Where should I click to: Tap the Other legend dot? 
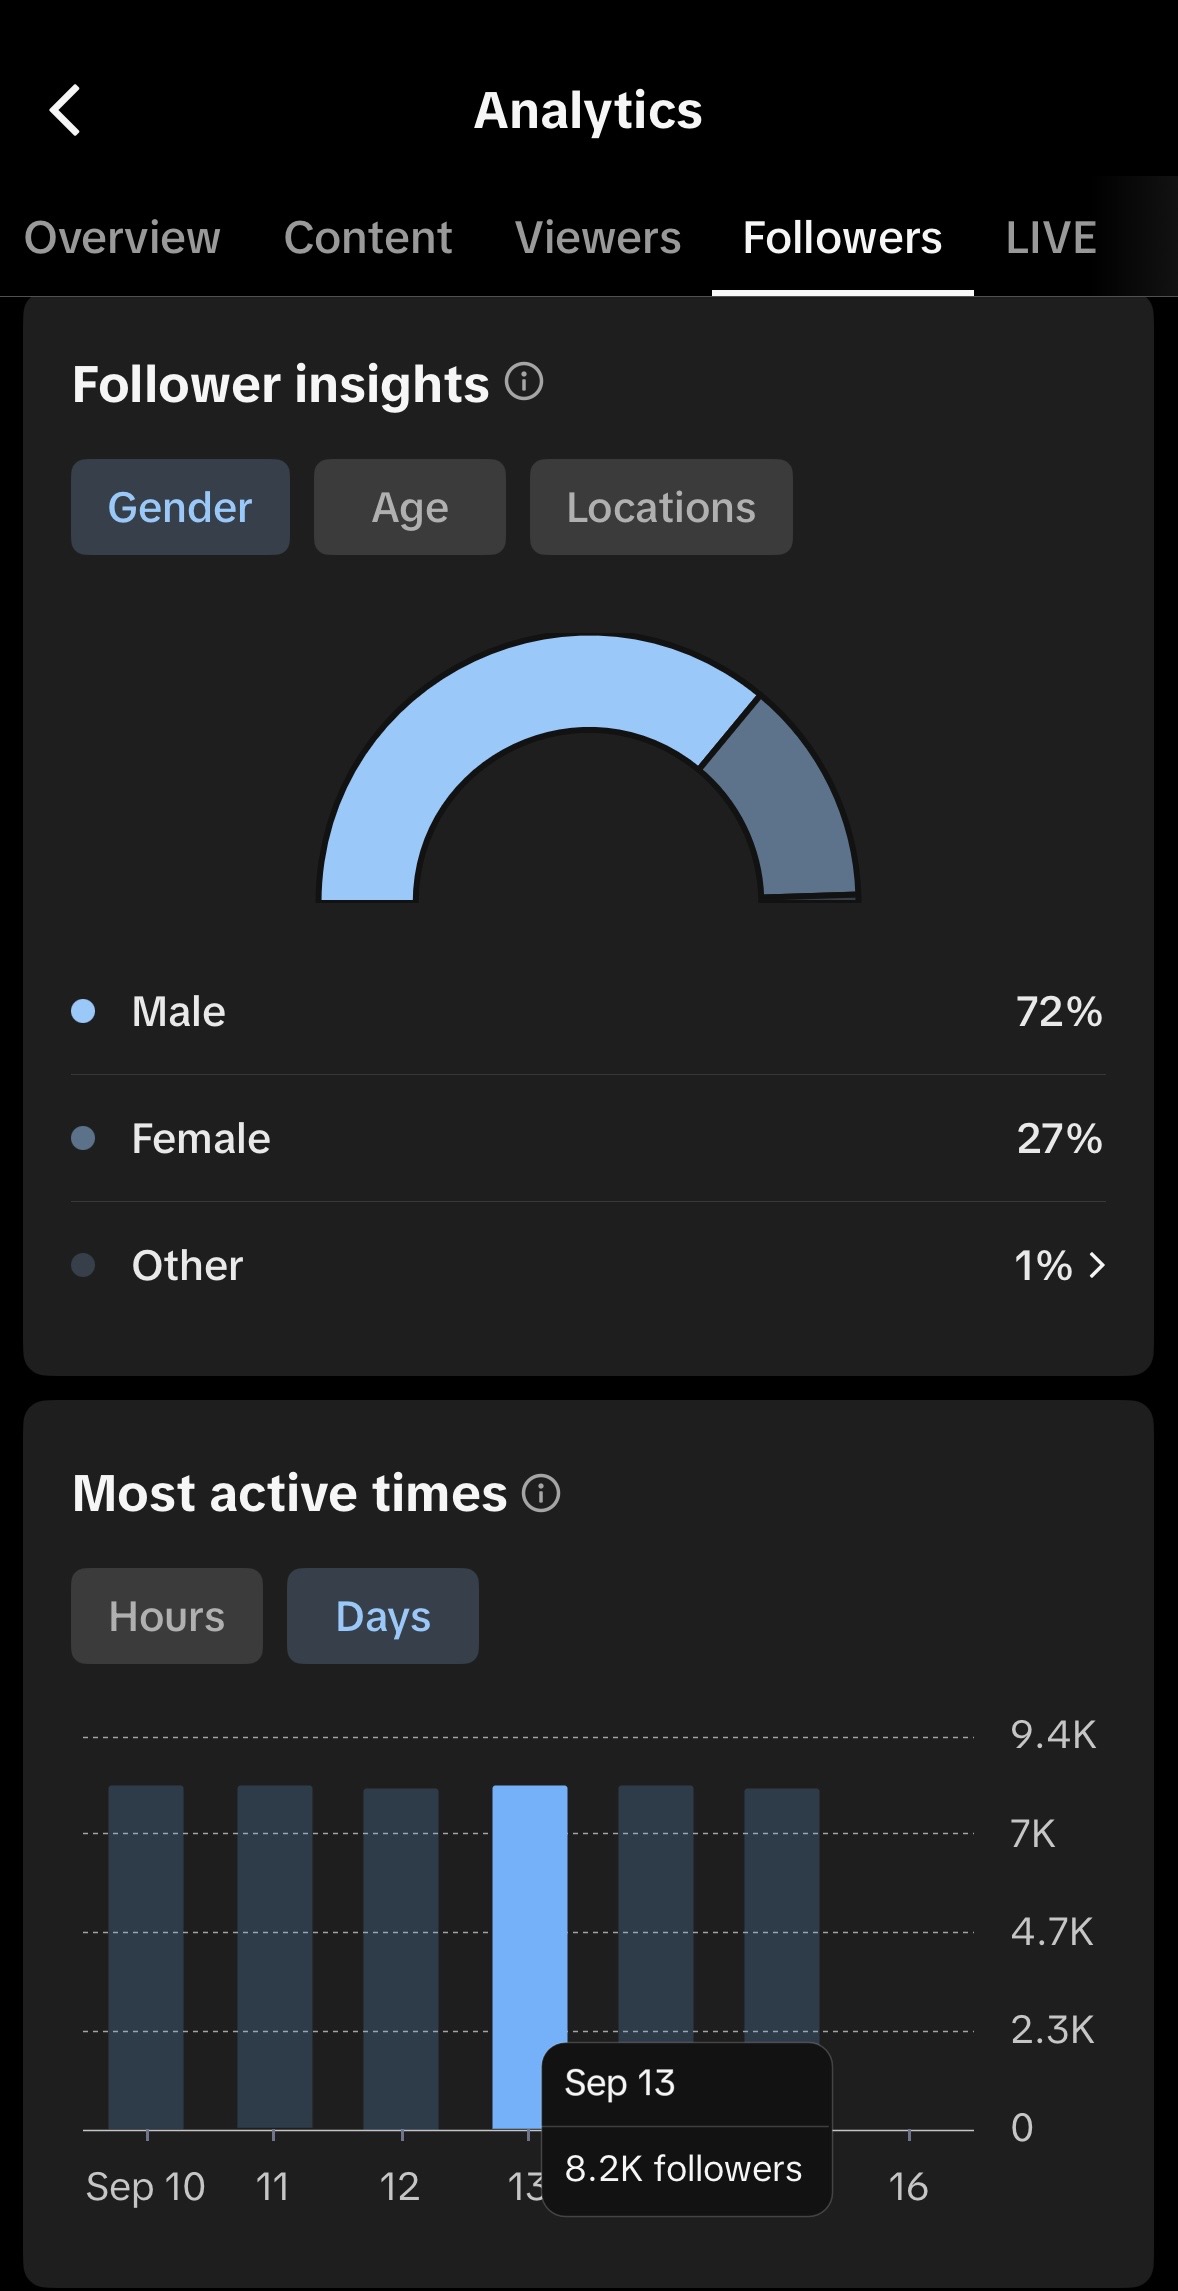[x=83, y=1265]
